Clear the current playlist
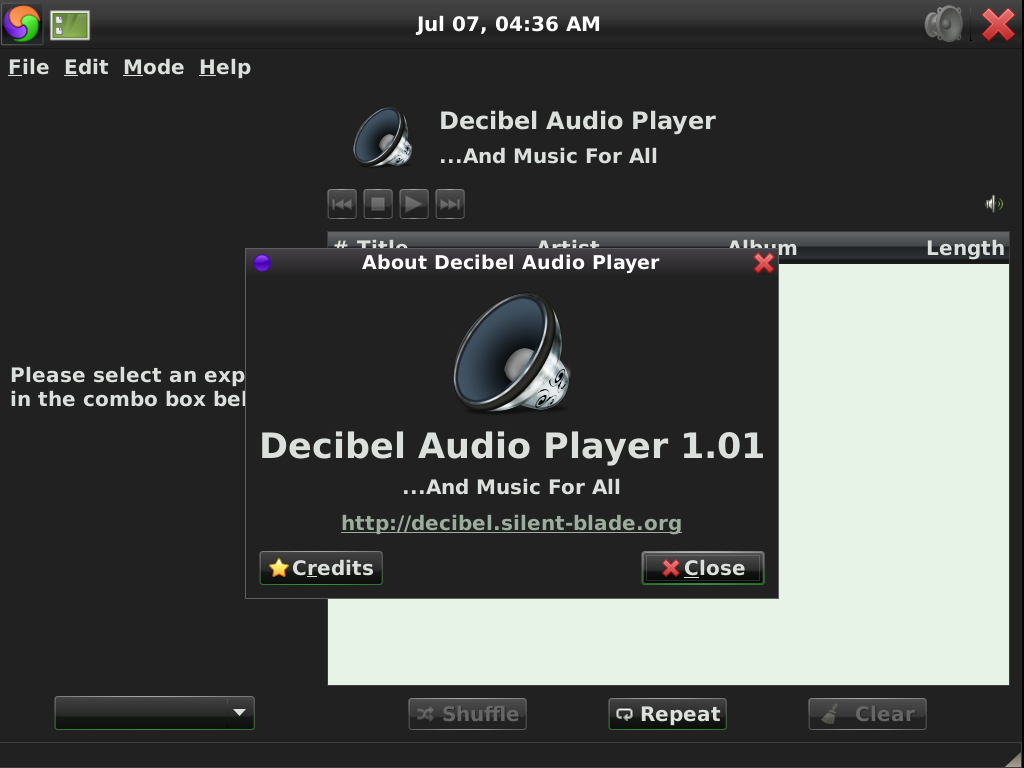The image size is (1024, 768). pos(866,713)
